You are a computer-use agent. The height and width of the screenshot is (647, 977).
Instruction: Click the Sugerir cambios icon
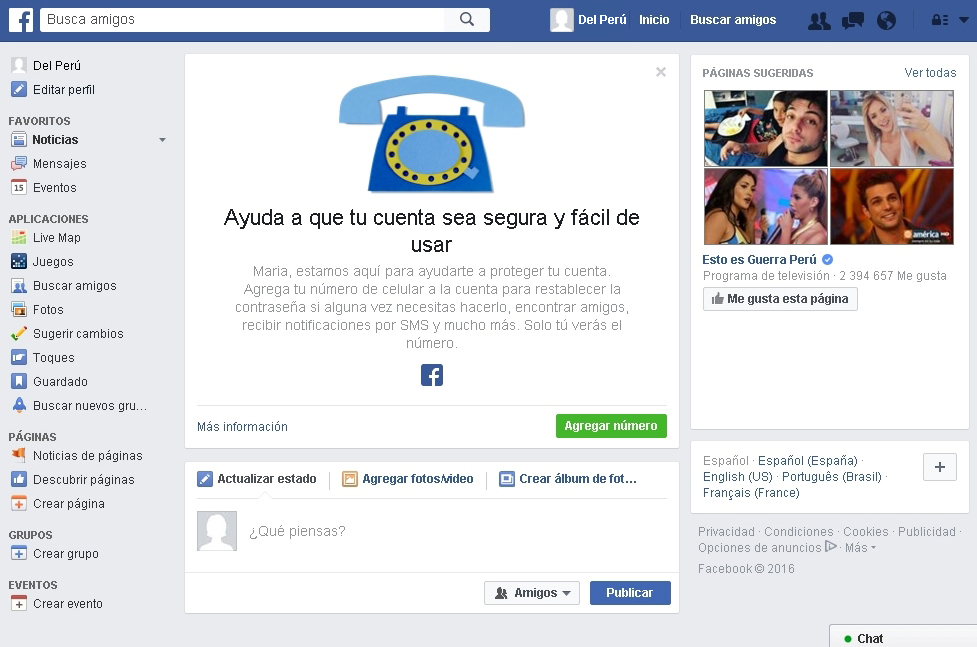(x=19, y=333)
